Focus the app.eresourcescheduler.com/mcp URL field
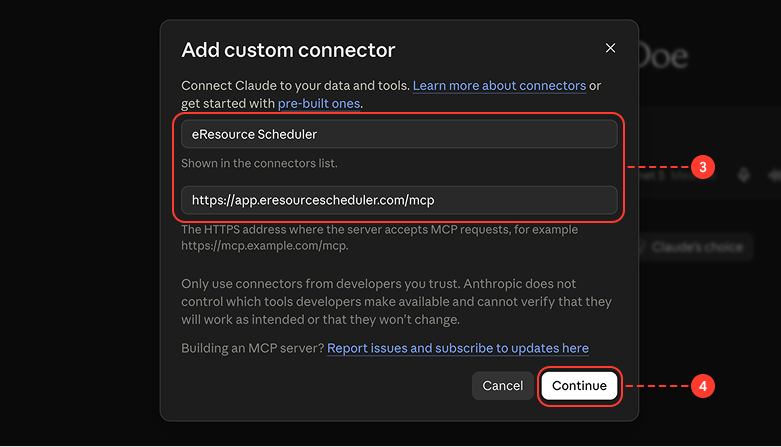This screenshot has height=447, width=781. (399, 200)
